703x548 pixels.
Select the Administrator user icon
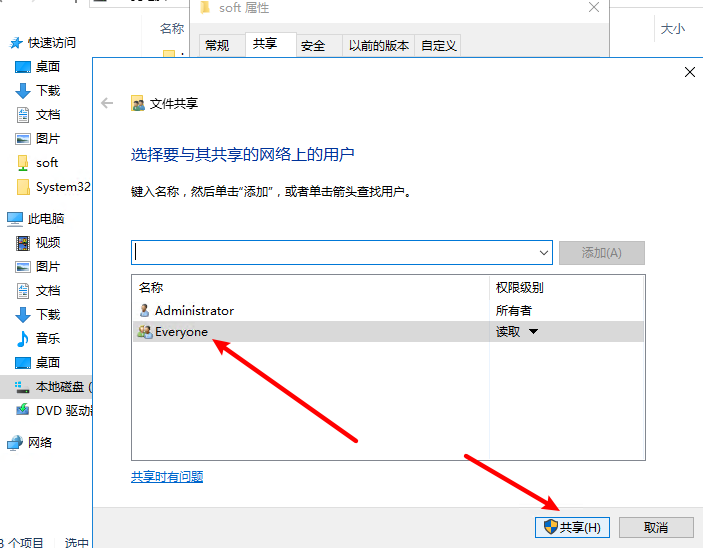[145, 311]
